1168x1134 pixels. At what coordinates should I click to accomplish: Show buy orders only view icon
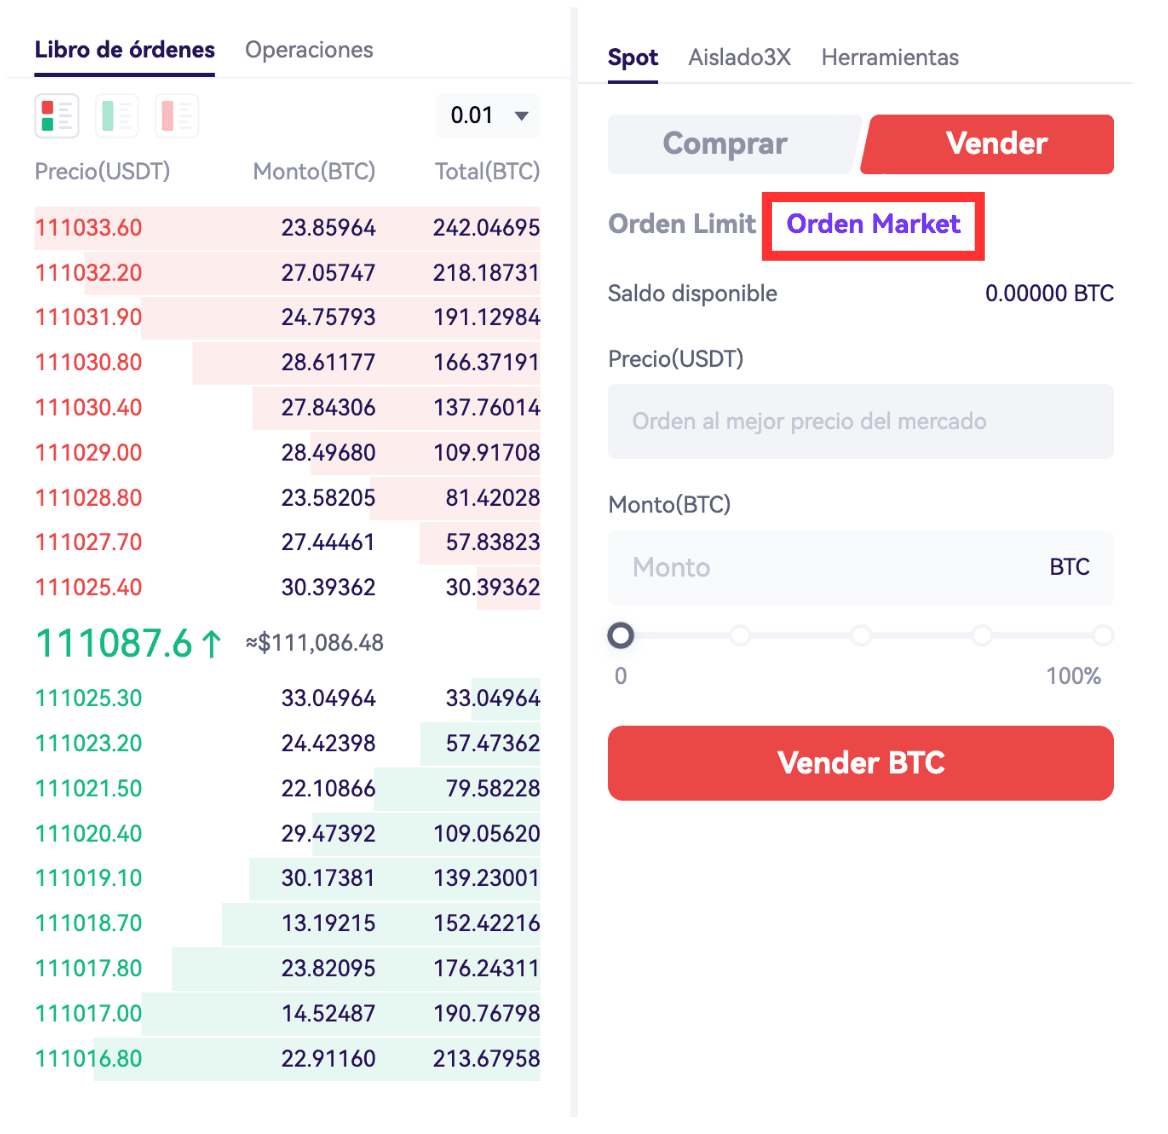click(x=117, y=116)
